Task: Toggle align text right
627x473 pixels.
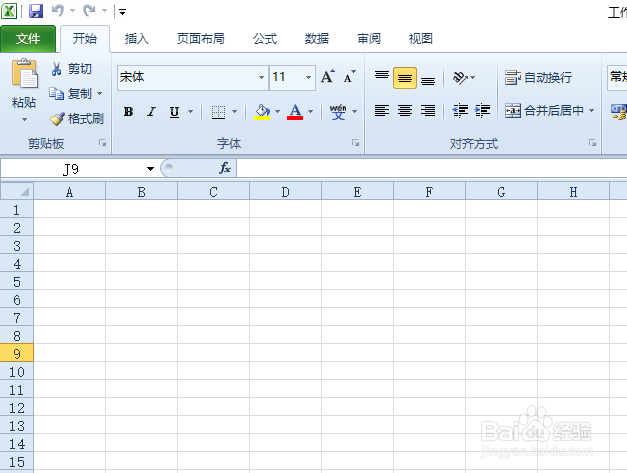Action: [428, 110]
